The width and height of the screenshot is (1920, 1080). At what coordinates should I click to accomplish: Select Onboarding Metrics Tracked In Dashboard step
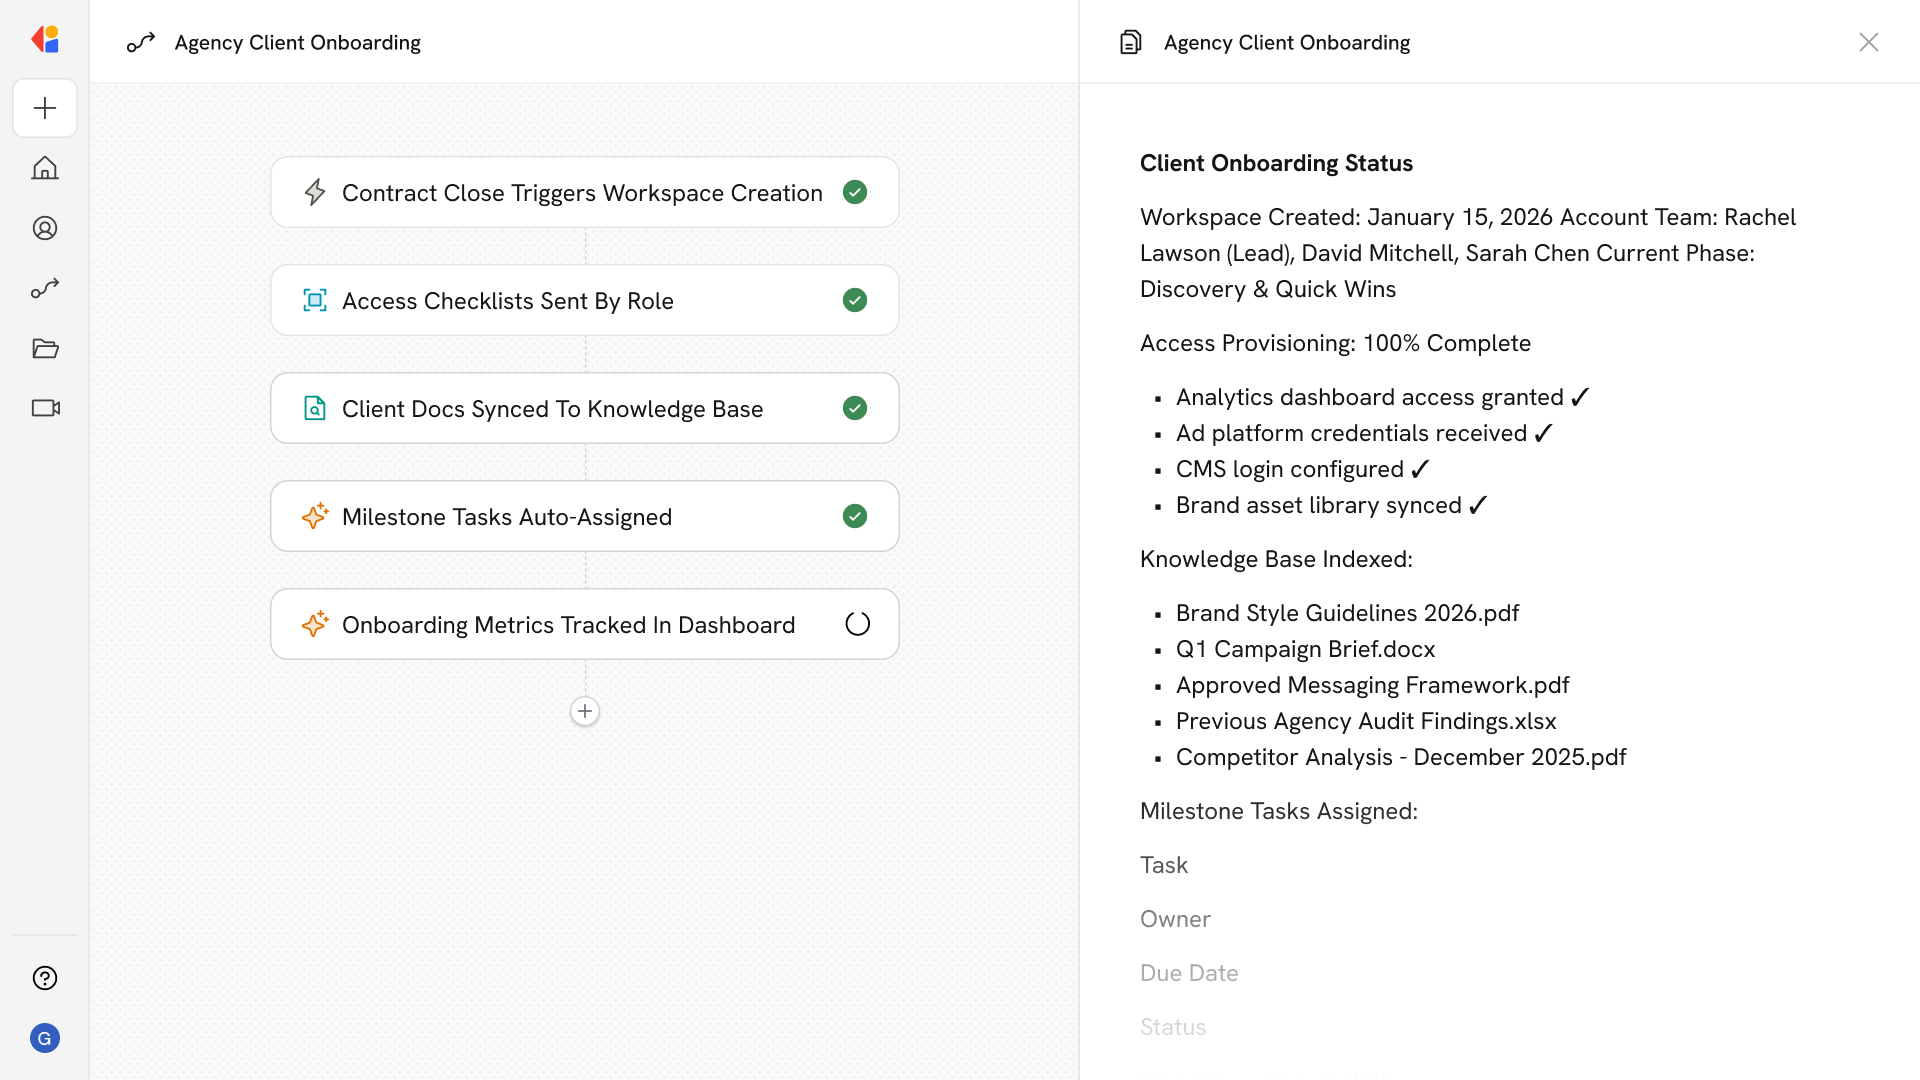(568, 624)
